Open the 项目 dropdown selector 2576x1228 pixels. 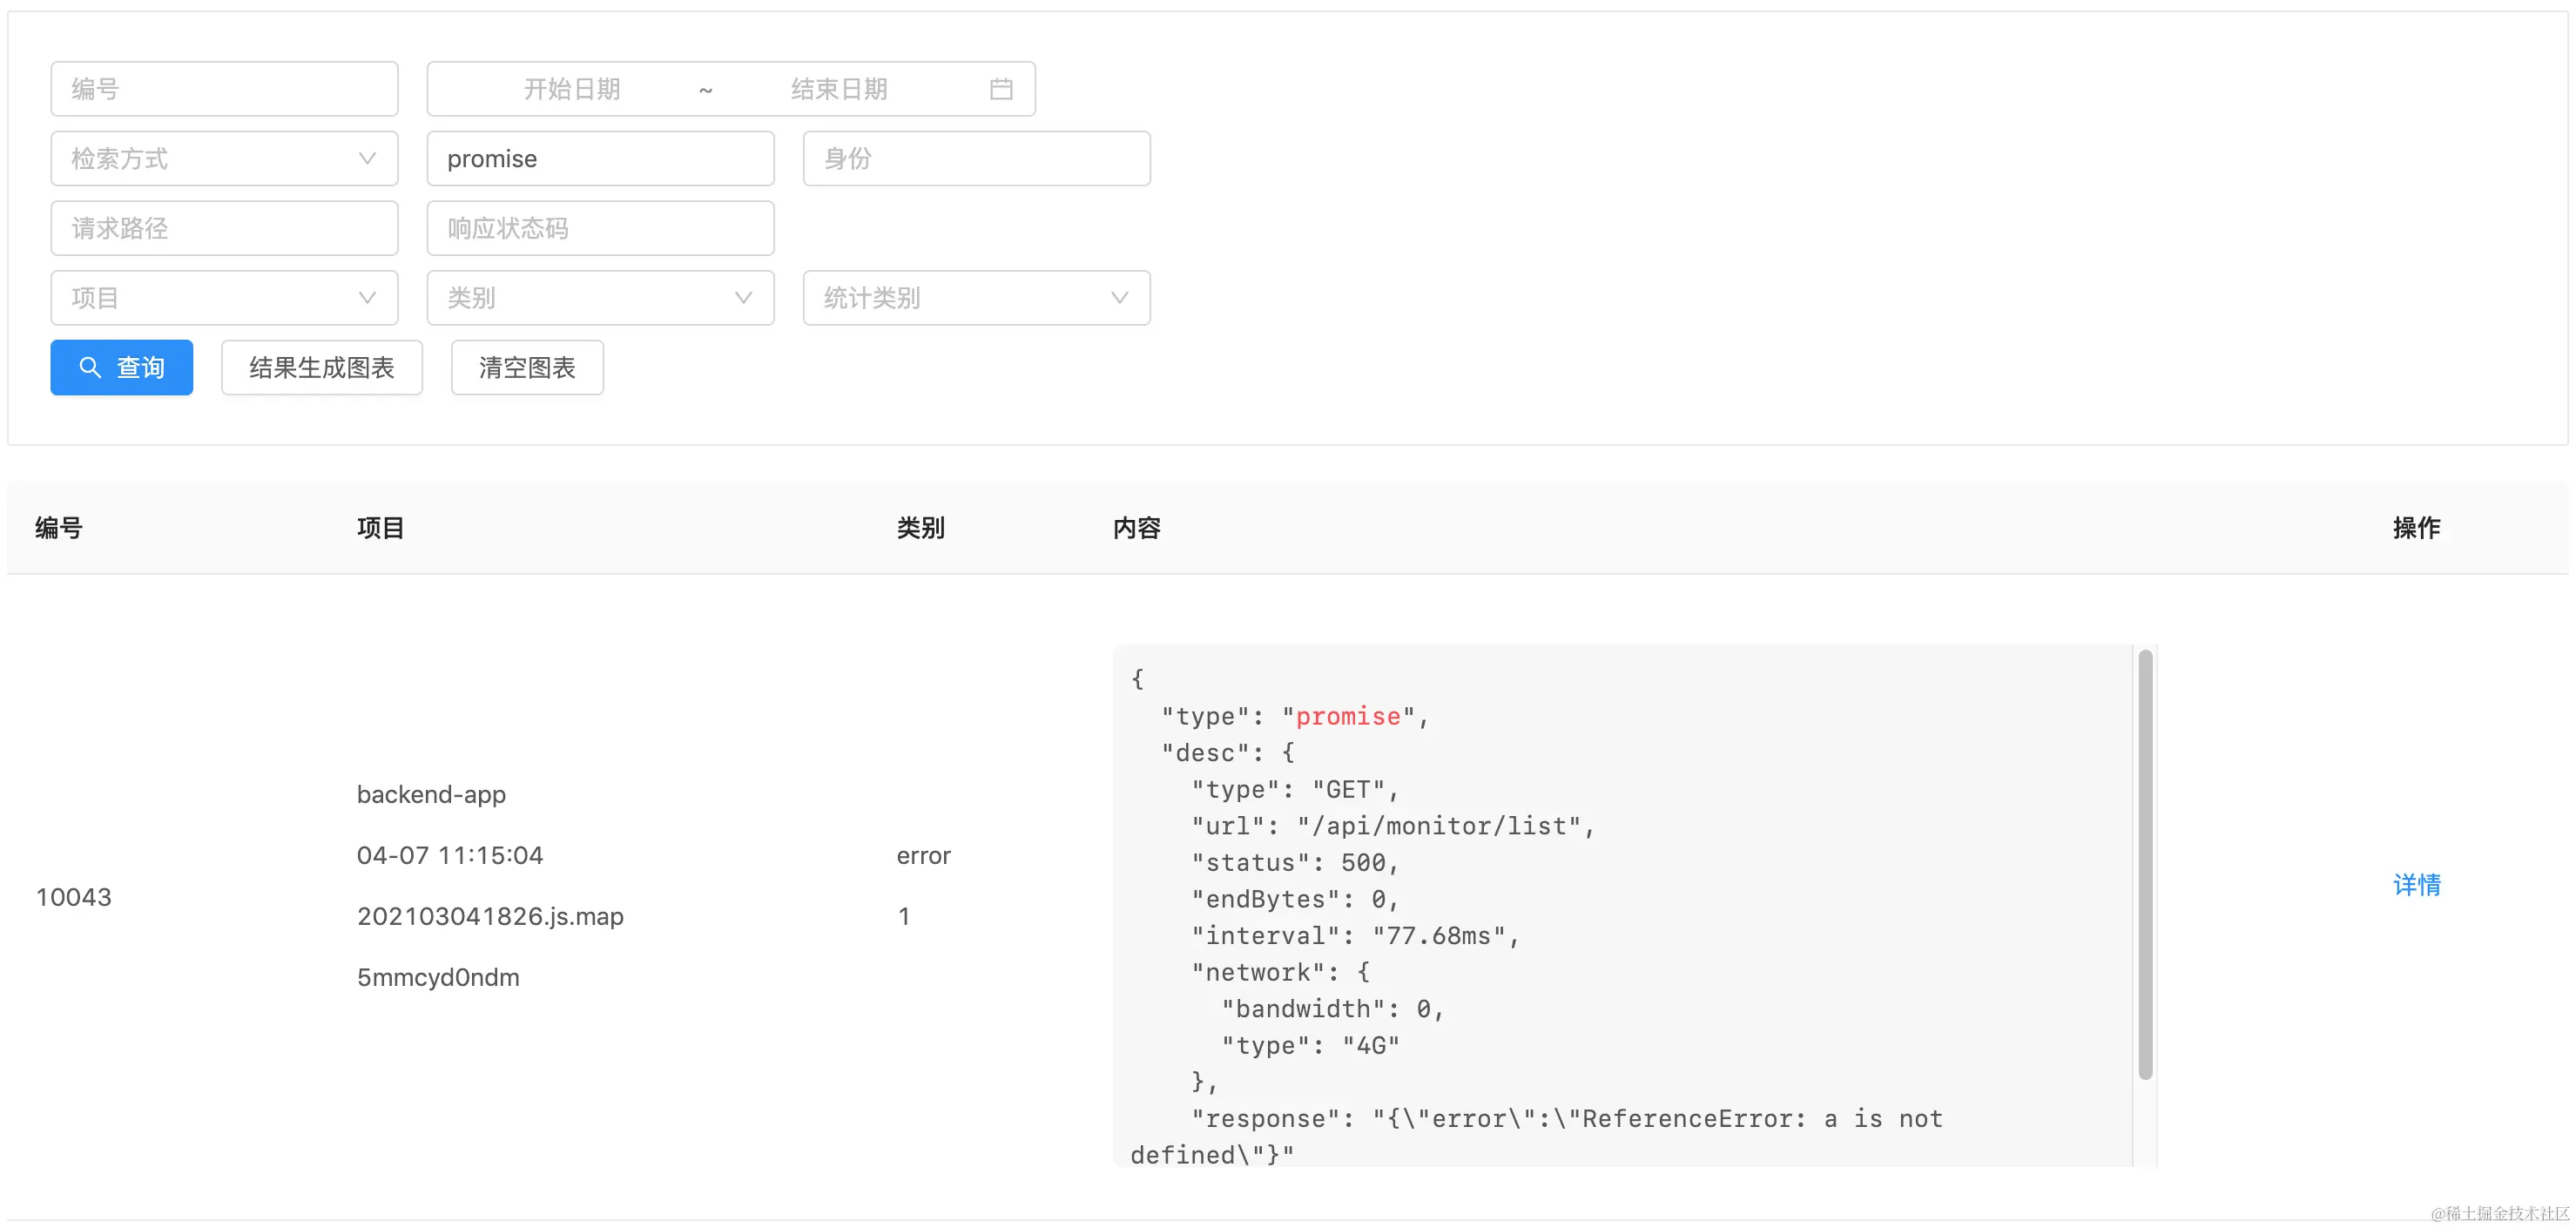point(224,298)
